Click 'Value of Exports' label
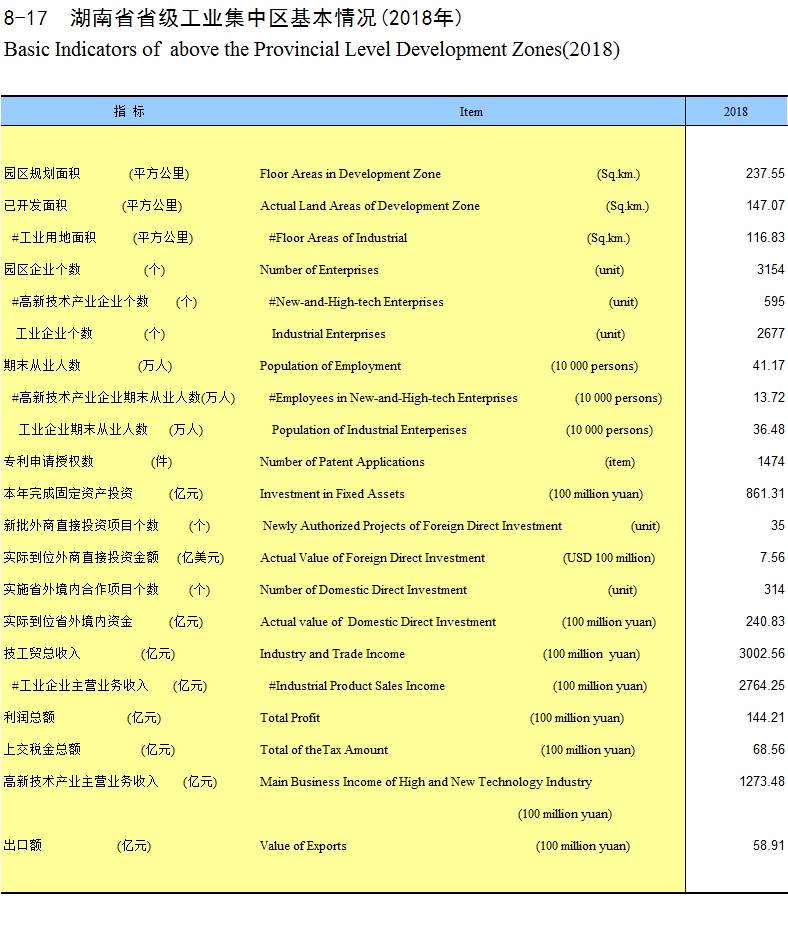788x926 pixels. [303, 846]
